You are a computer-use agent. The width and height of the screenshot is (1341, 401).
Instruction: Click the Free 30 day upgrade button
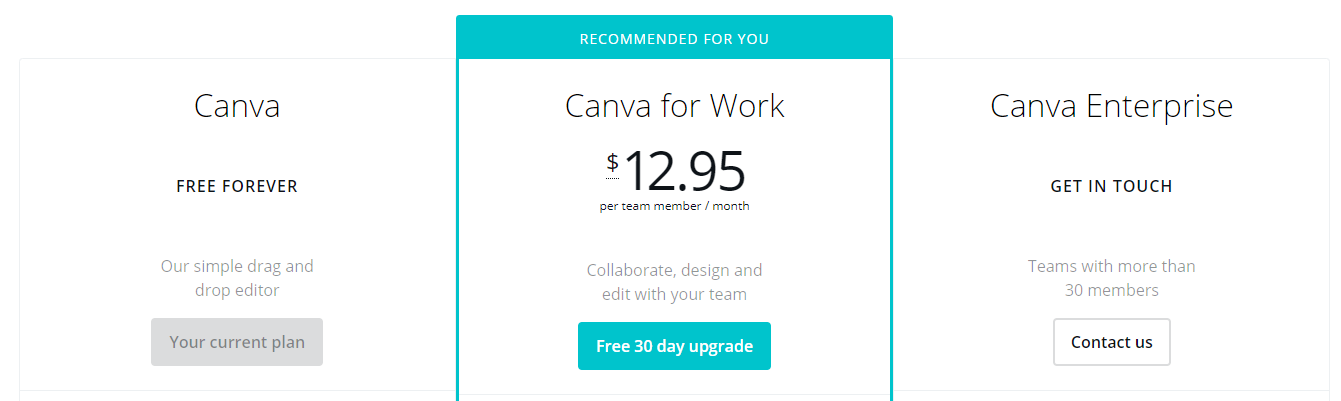[x=674, y=346]
